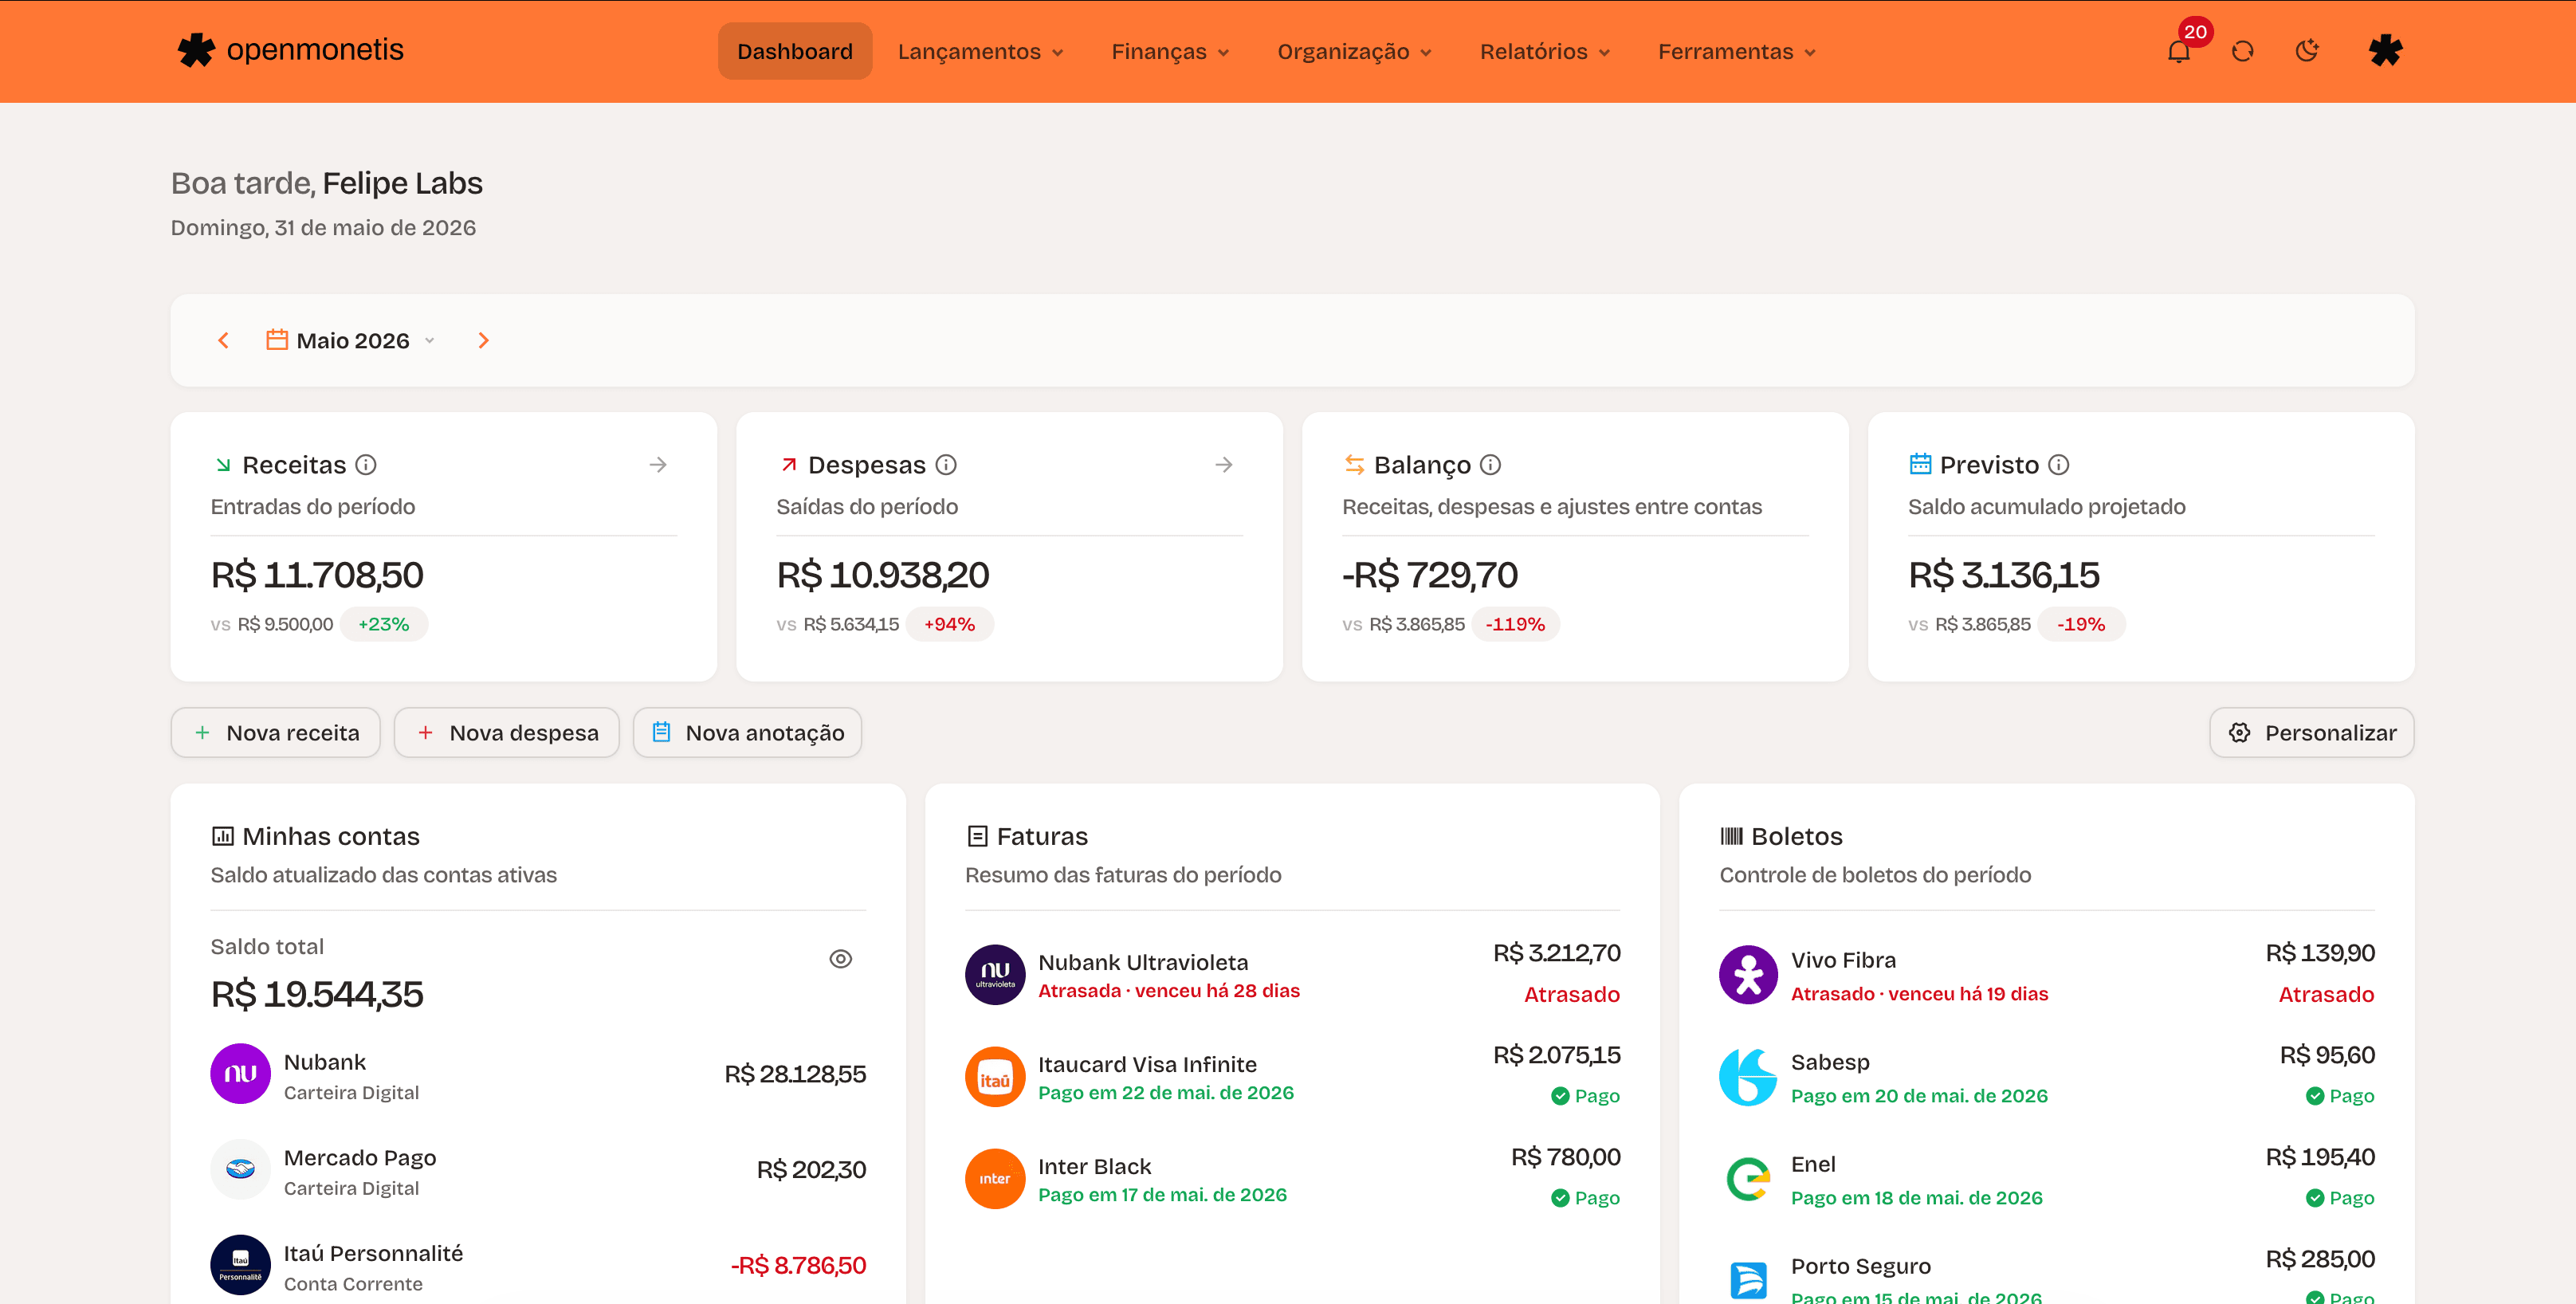Click the Itaú Personnalité negative balance
Image resolution: width=2576 pixels, height=1304 pixels.
click(798, 1265)
